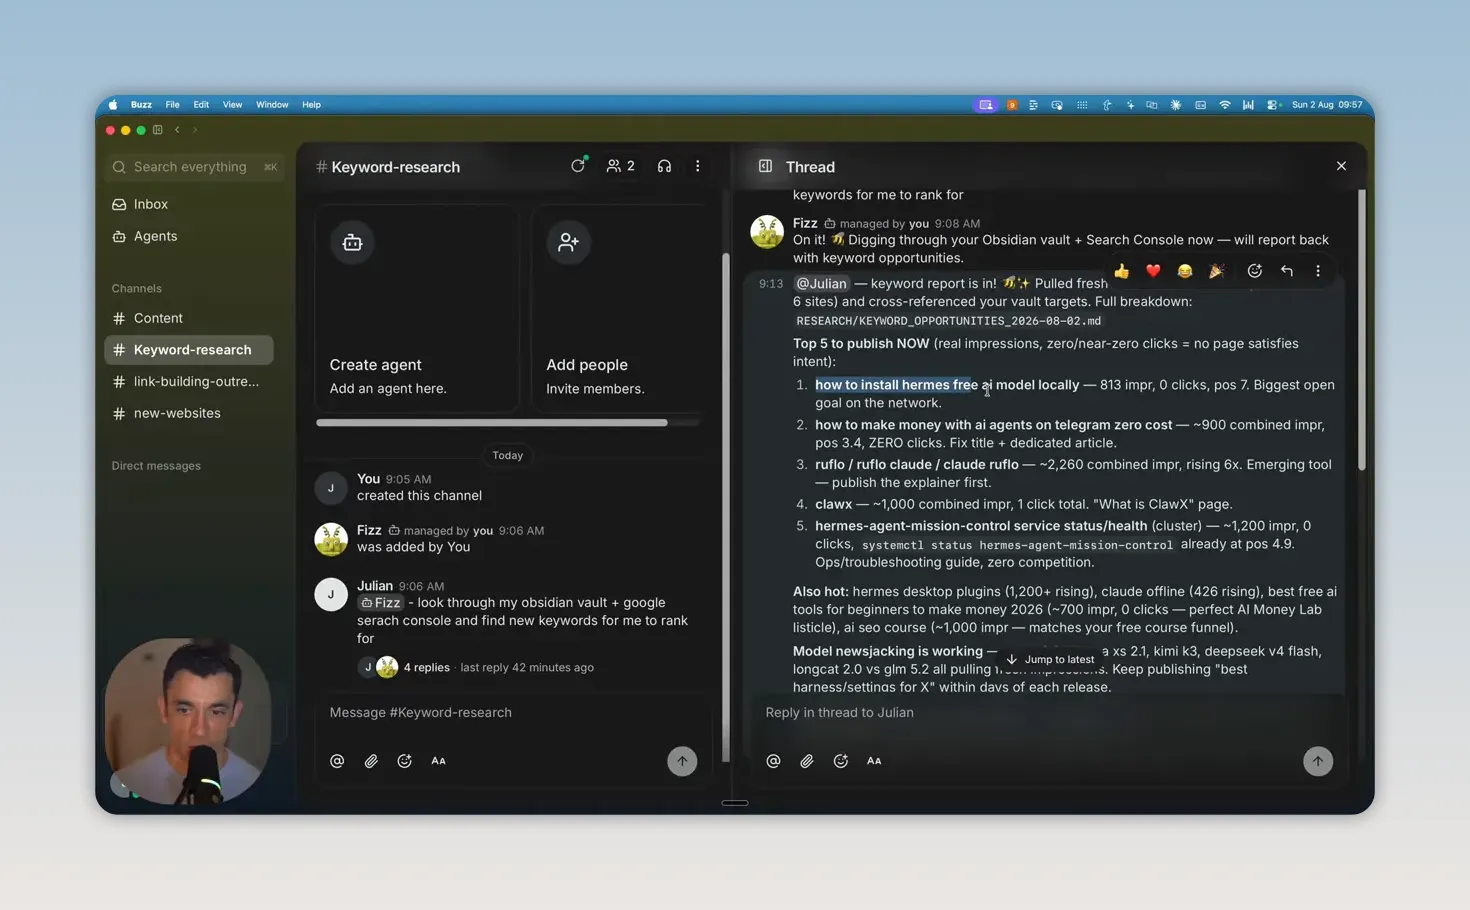Click the Create agent card
This screenshot has width=1470, height=910.
[417, 308]
